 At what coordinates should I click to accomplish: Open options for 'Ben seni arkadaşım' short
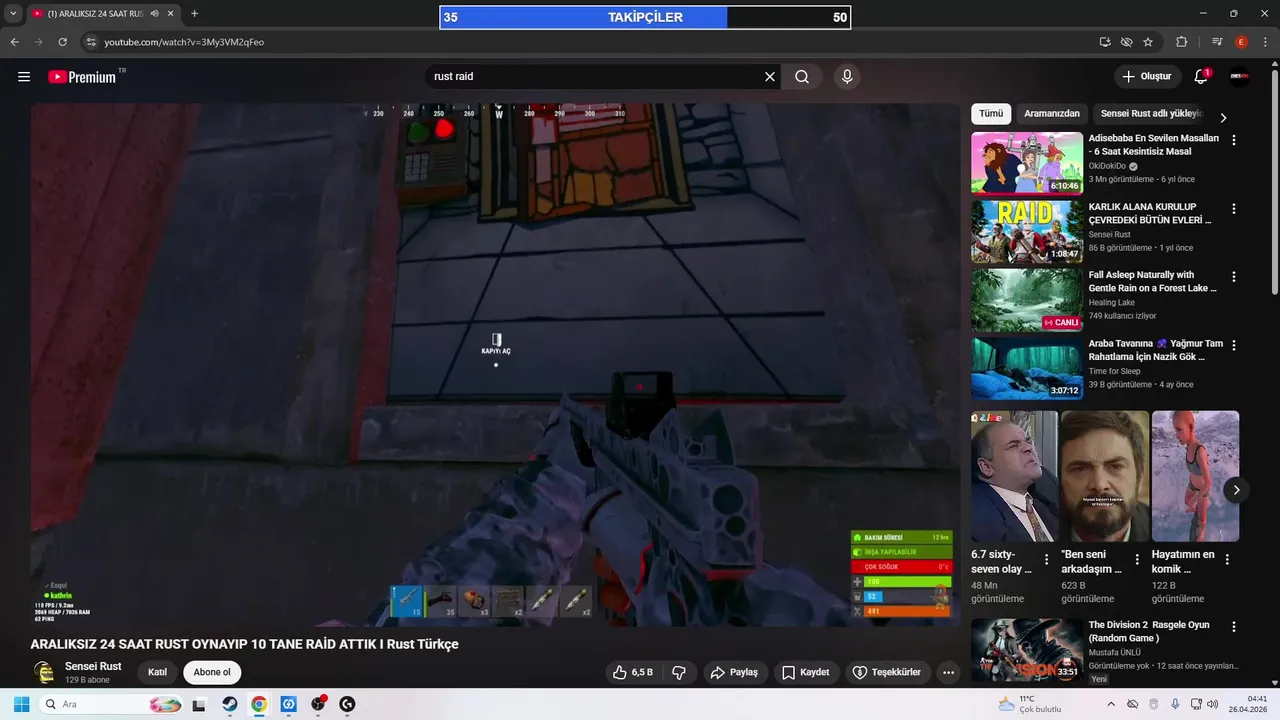click(x=1137, y=560)
